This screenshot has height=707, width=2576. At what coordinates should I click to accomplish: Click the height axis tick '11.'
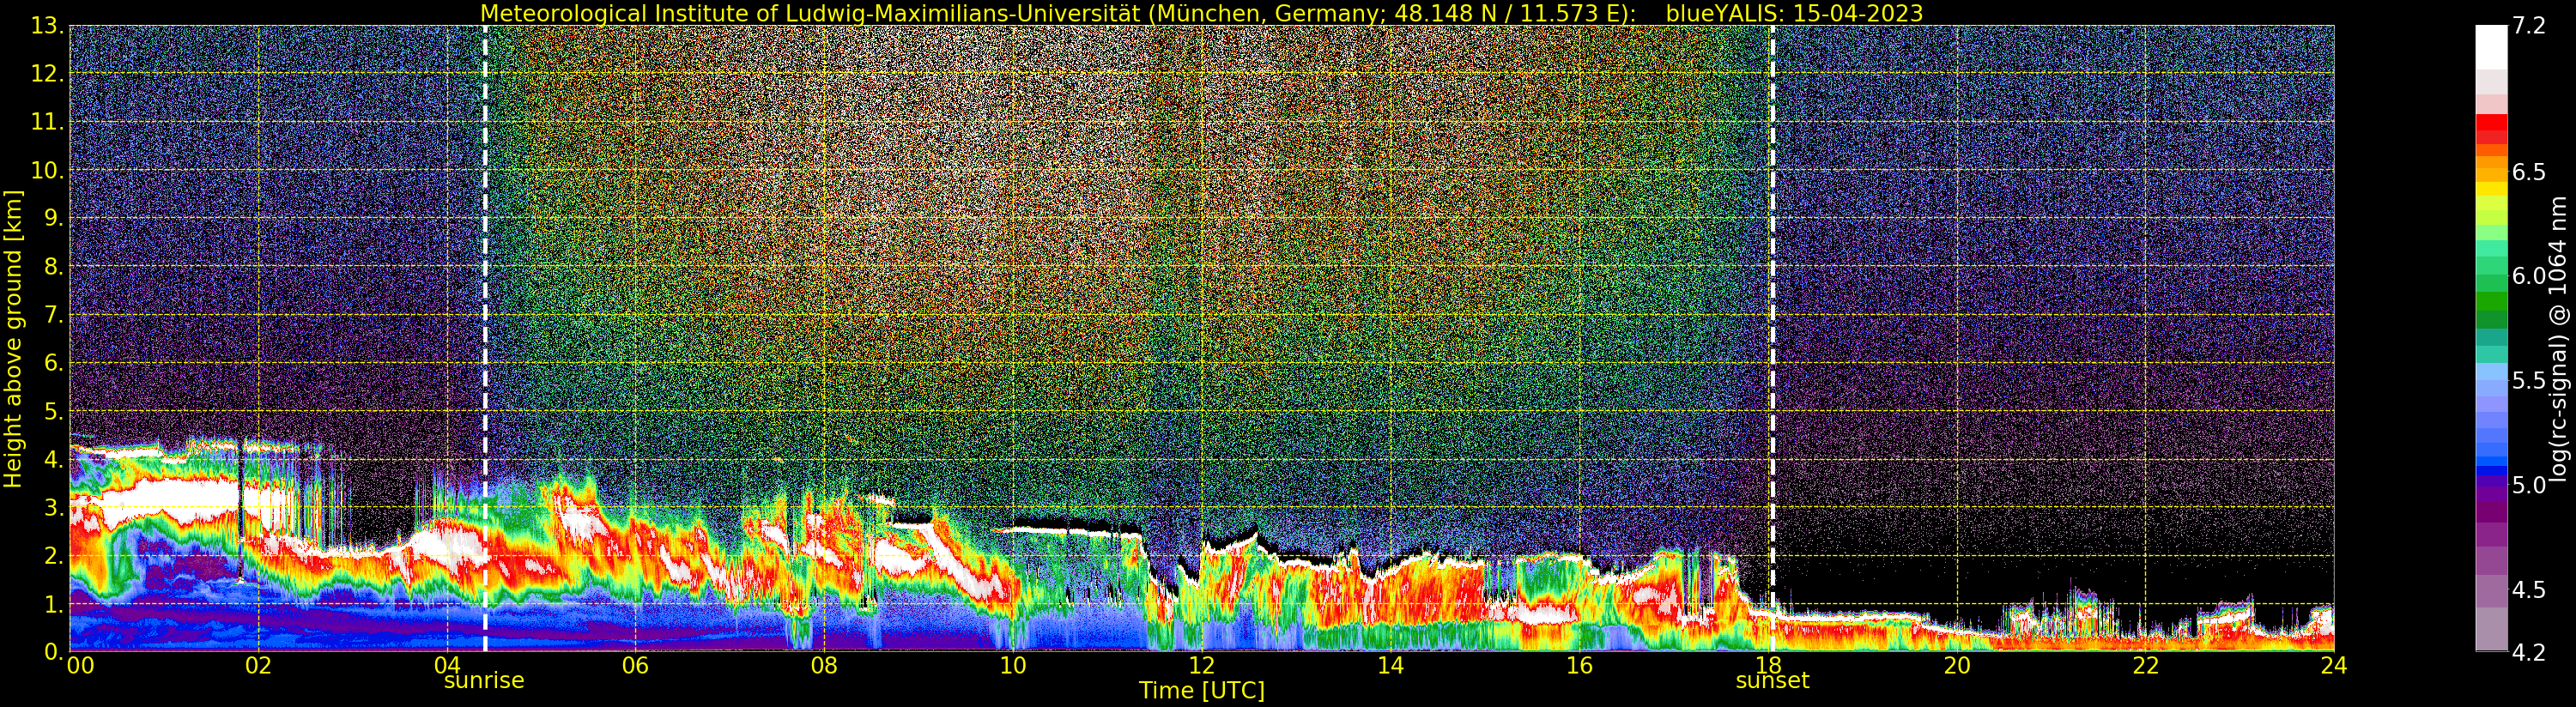(47, 122)
